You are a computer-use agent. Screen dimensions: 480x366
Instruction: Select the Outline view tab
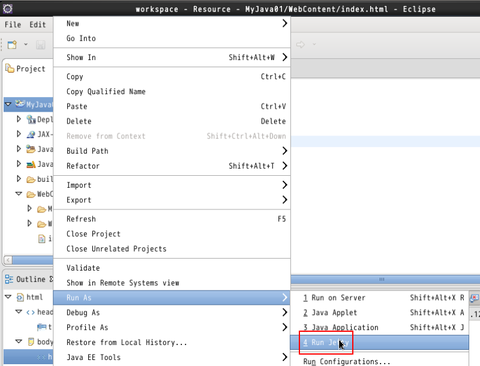pos(29,279)
